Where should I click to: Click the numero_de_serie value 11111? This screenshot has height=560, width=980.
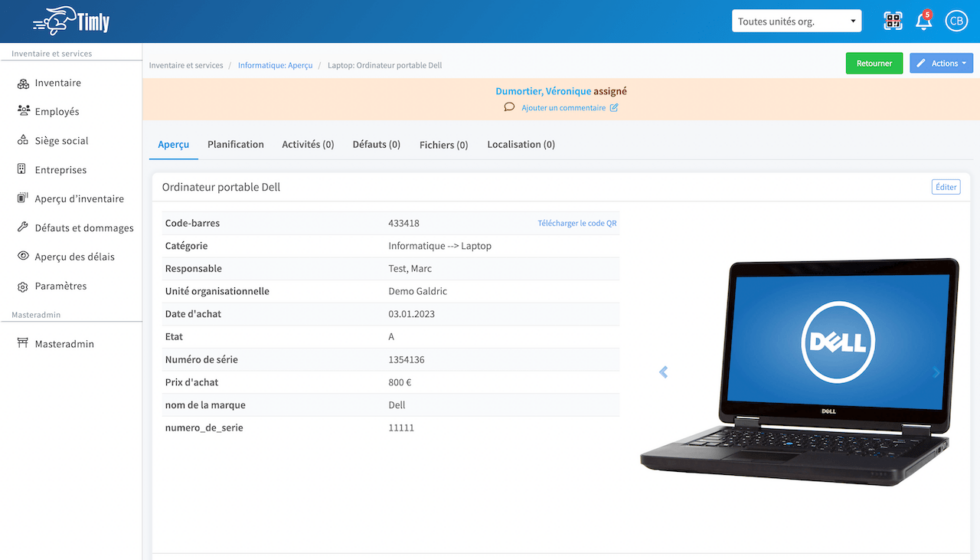pyautogui.click(x=401, y=428)
